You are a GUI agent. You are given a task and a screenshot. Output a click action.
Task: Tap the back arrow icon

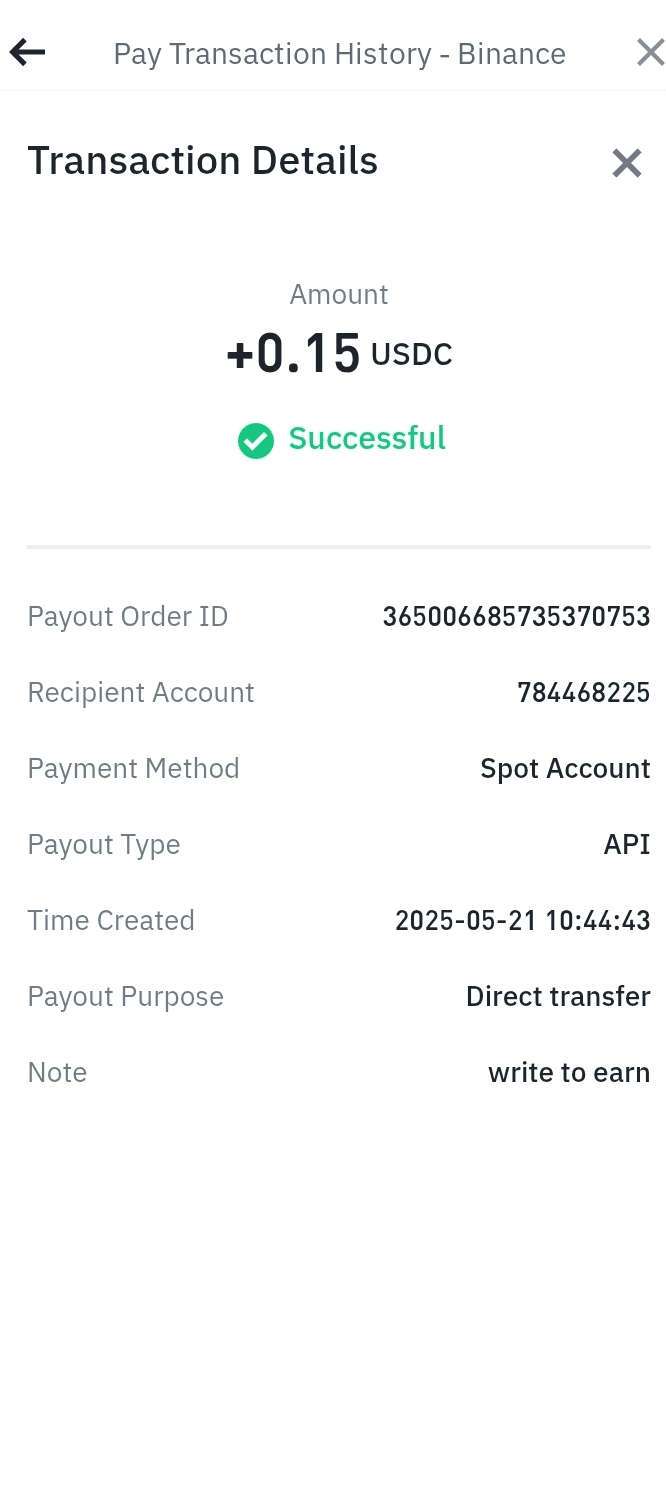[27, 52]
